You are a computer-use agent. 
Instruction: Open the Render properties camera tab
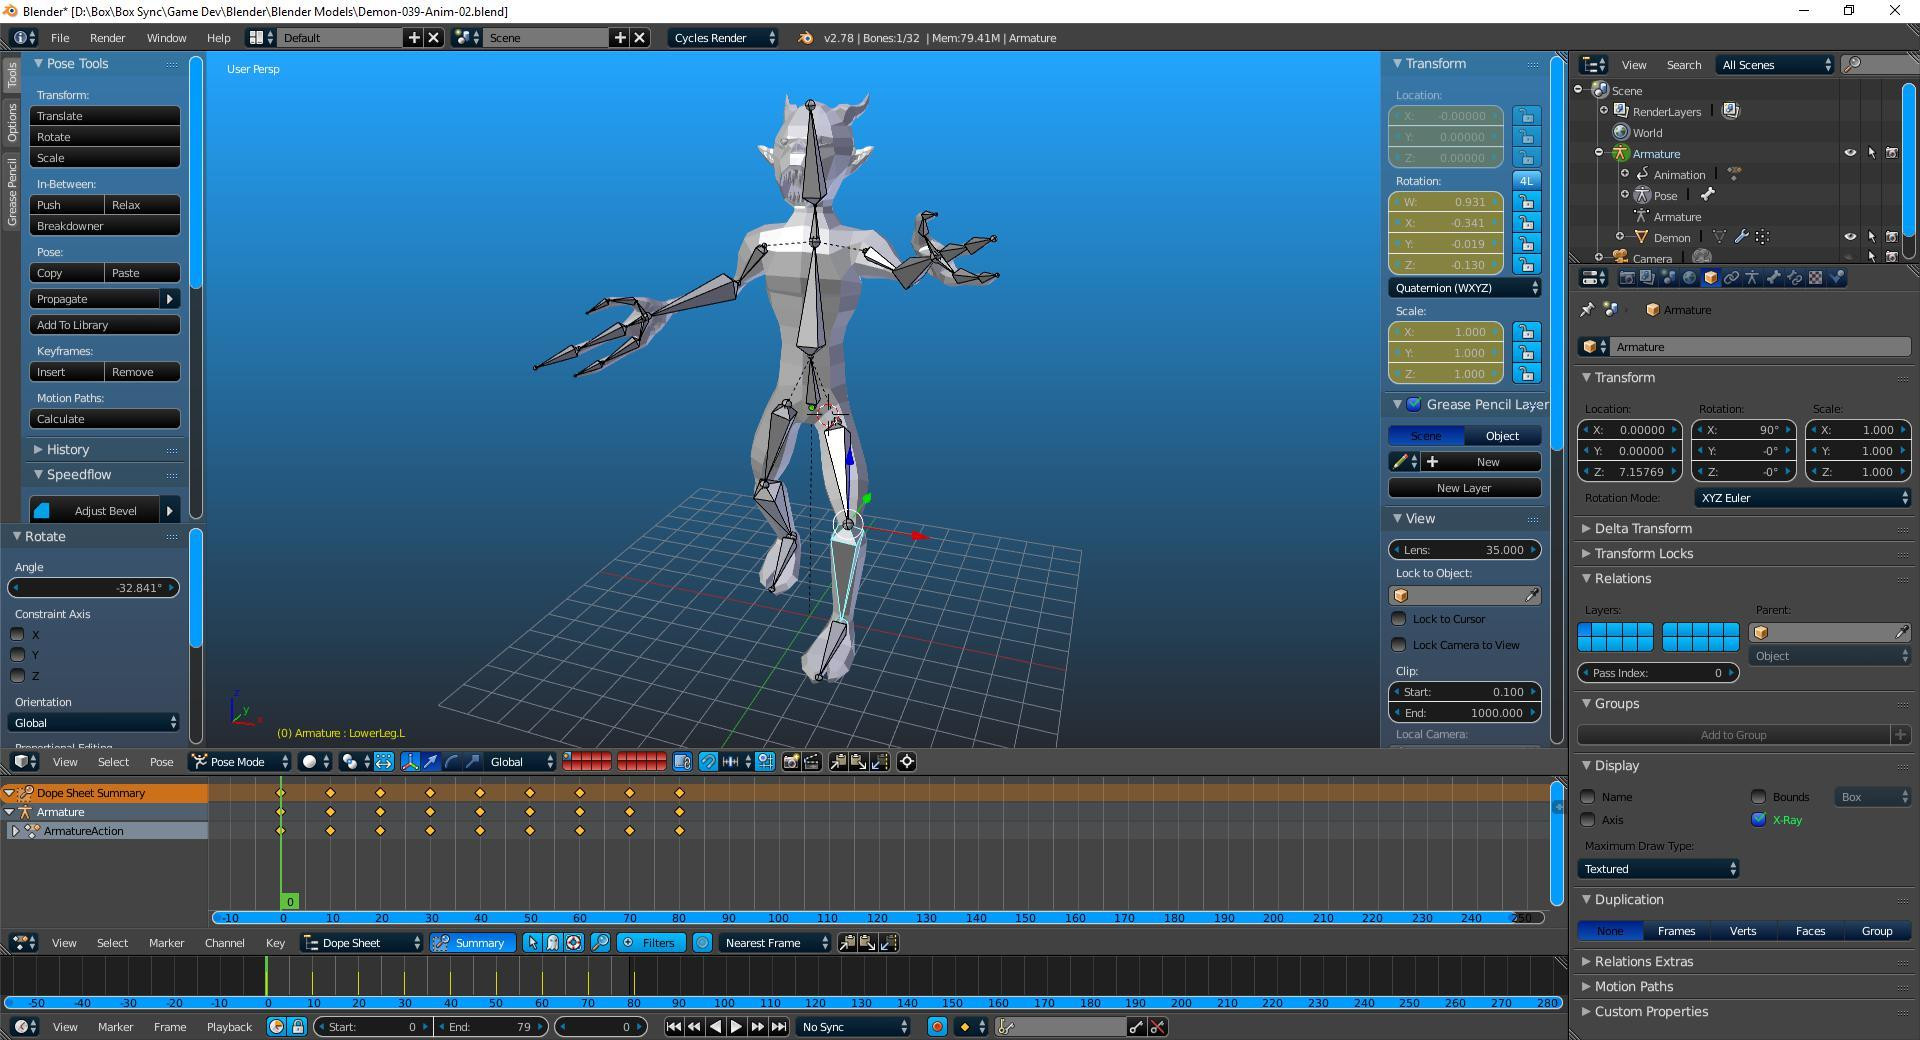tap(1627, 278)
